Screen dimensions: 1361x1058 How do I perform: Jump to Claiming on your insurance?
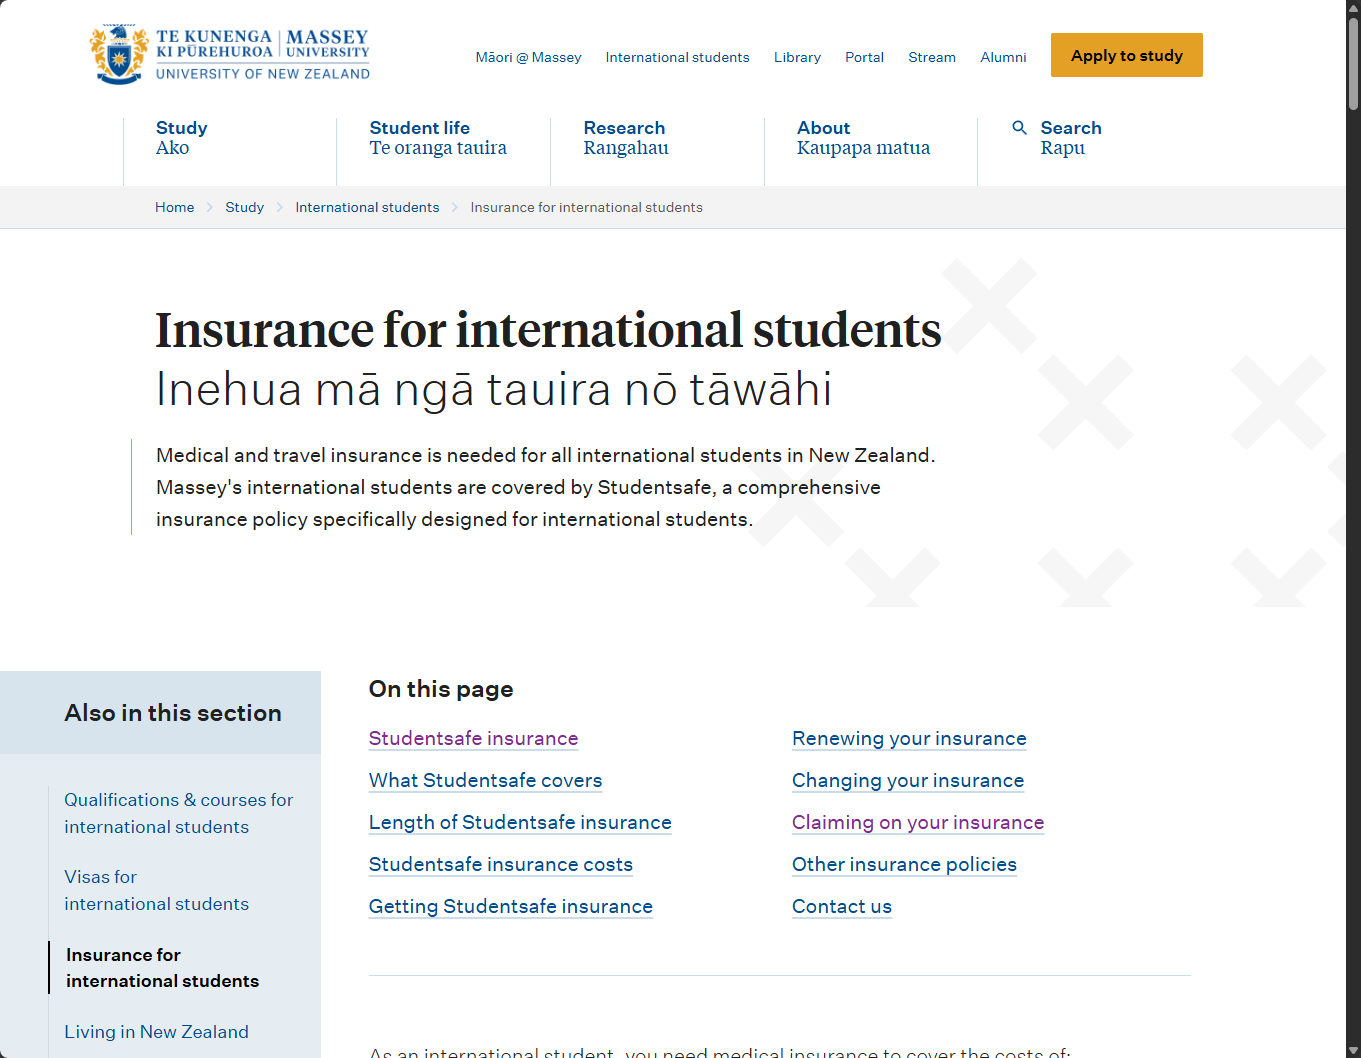point(918,822)
